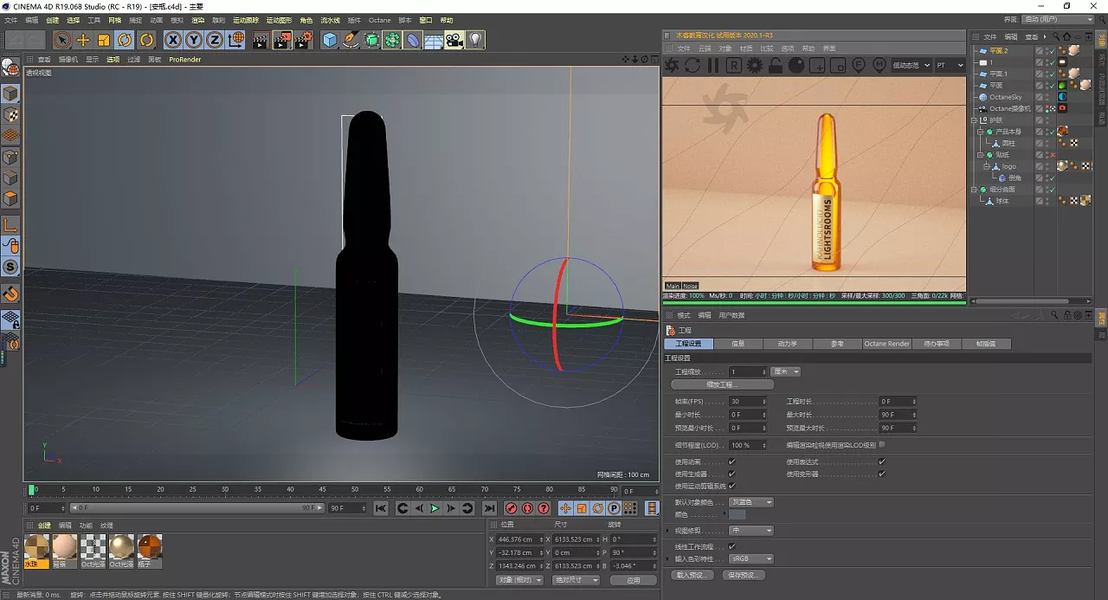Switch to the 信息 tab in attributes
The height and width of the screenshot is (600, 1108).
738,343
